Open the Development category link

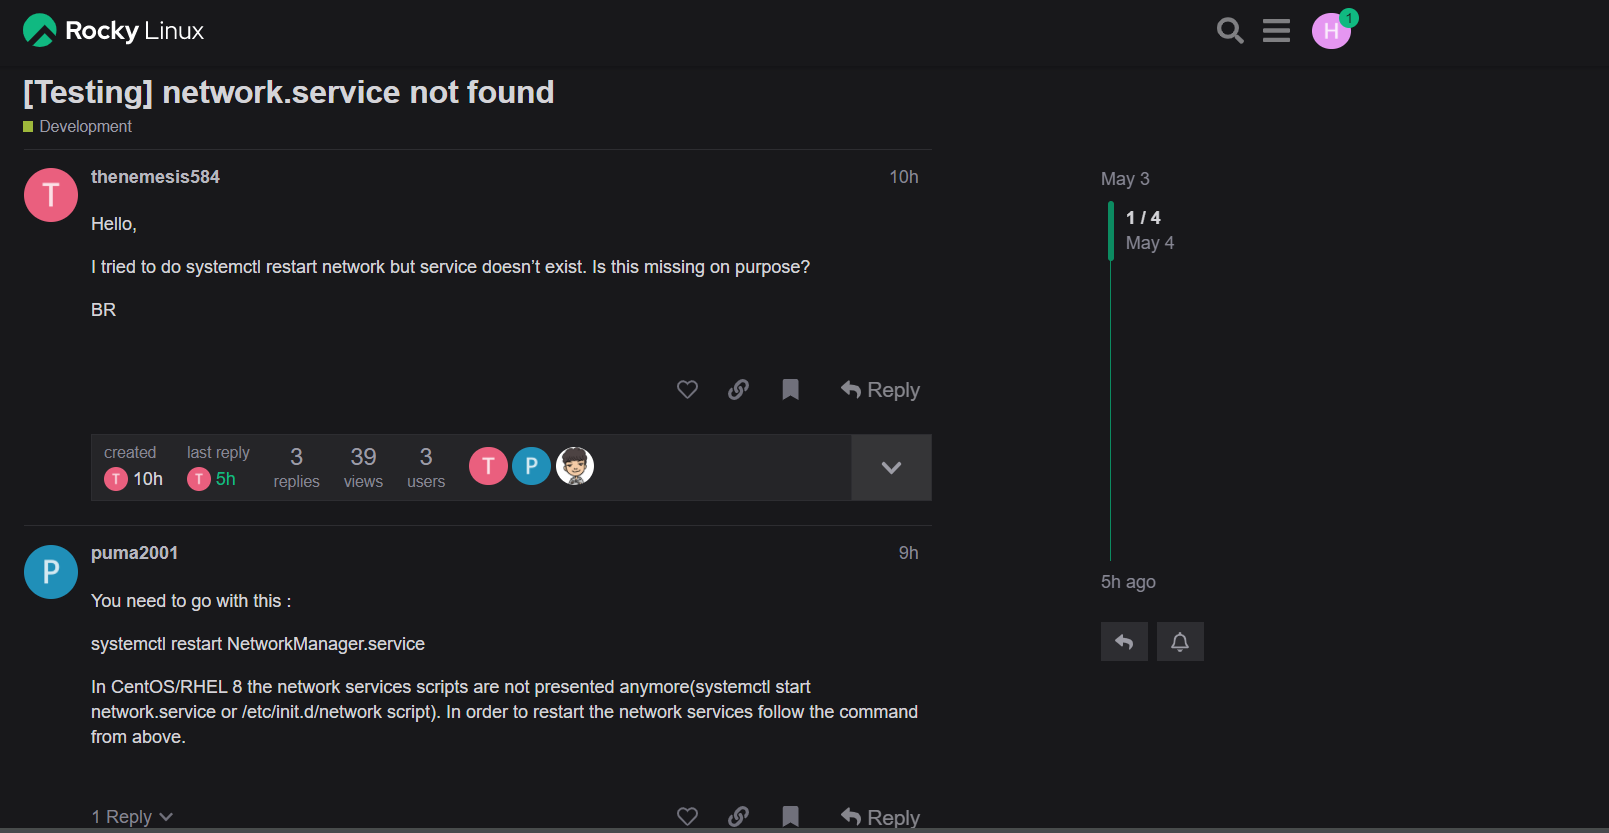coord(78,127)
